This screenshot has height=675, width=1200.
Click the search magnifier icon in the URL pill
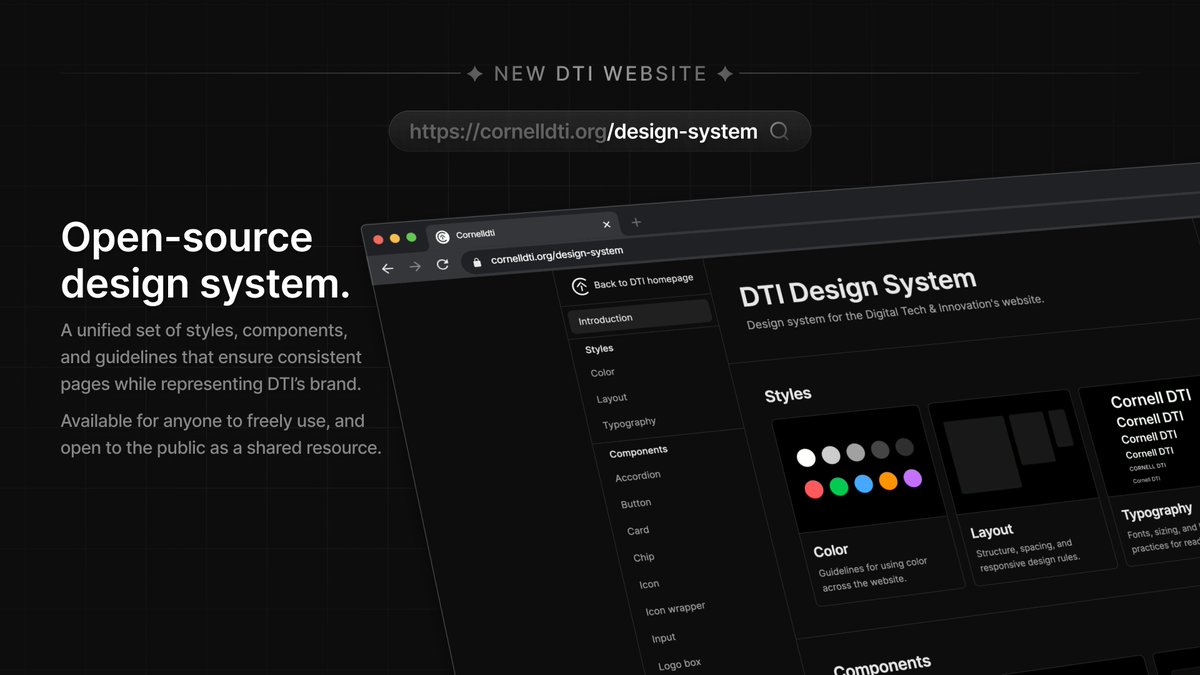(779, 131)
